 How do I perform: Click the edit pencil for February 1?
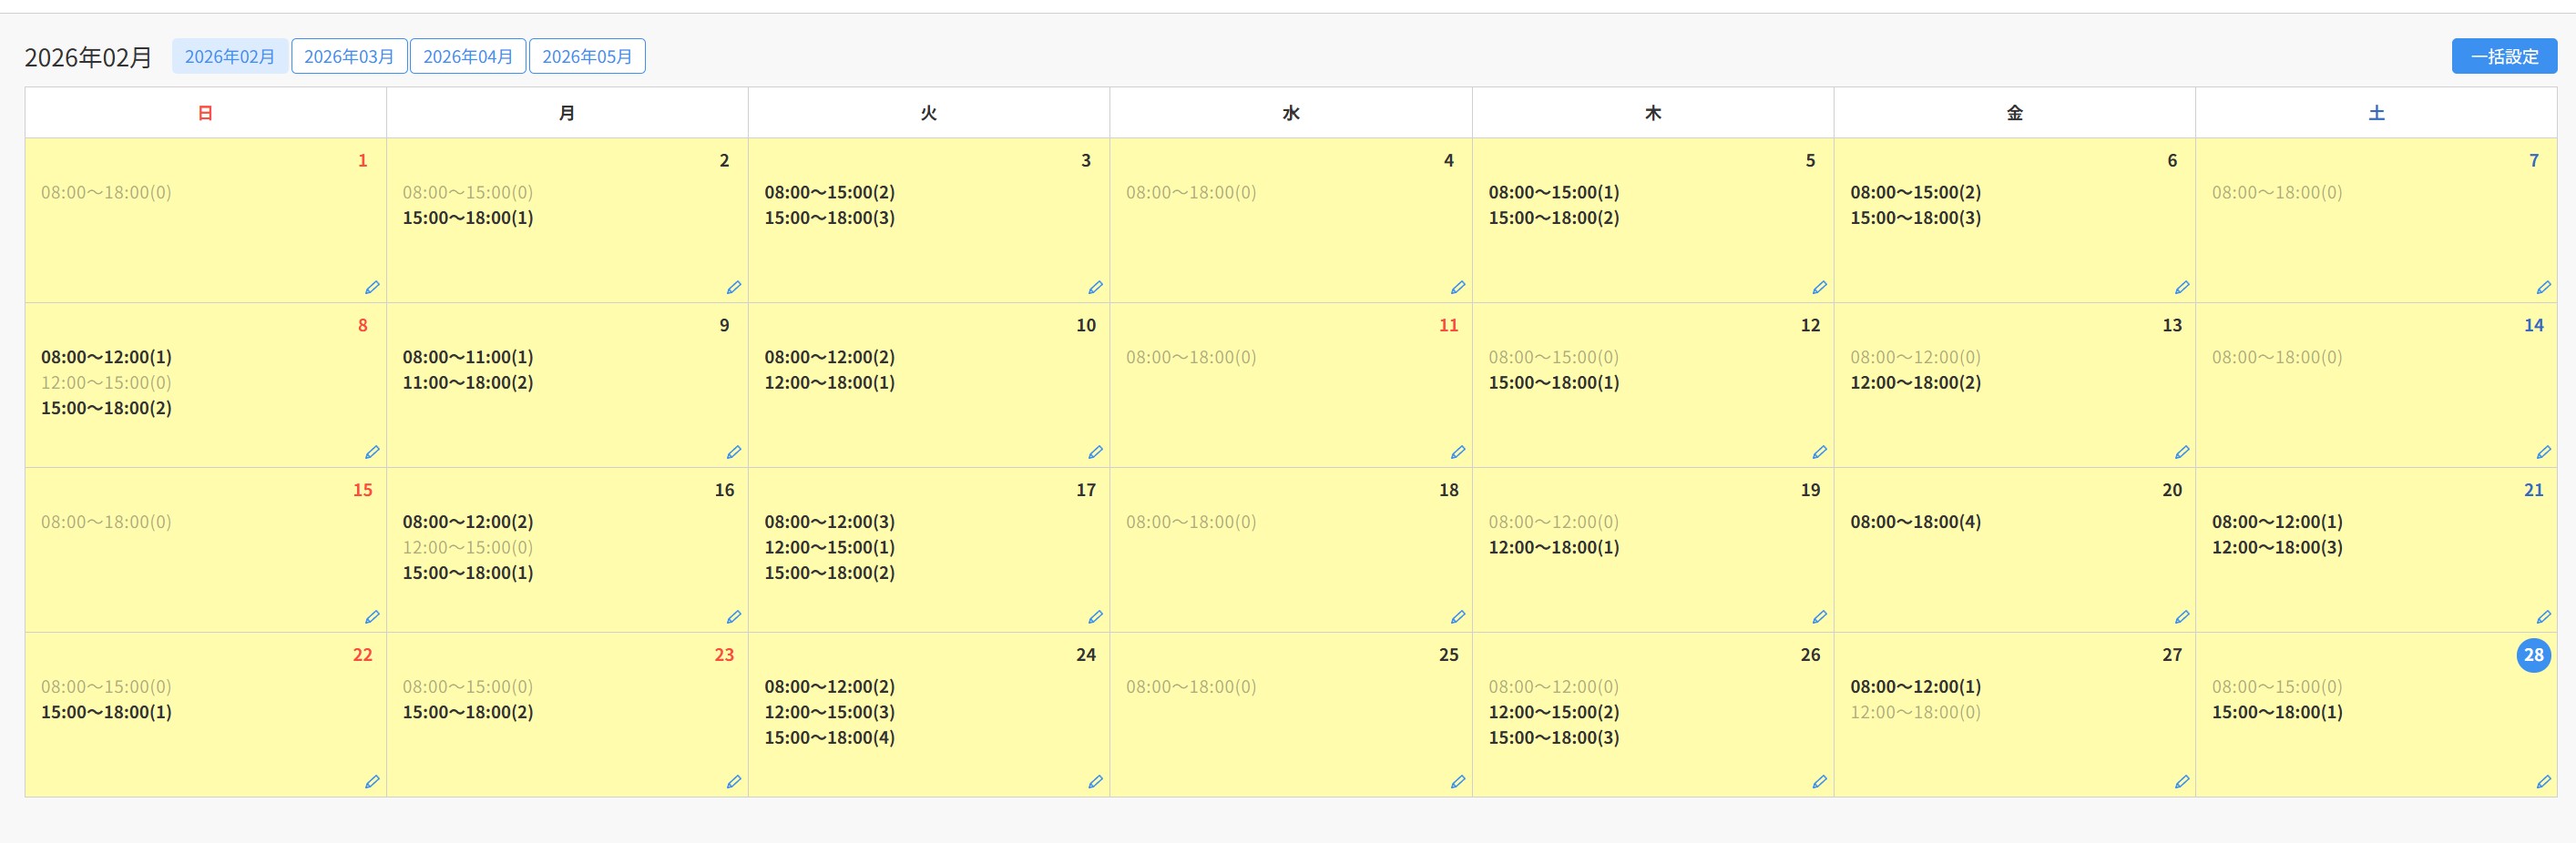click(x=372, y=288)
